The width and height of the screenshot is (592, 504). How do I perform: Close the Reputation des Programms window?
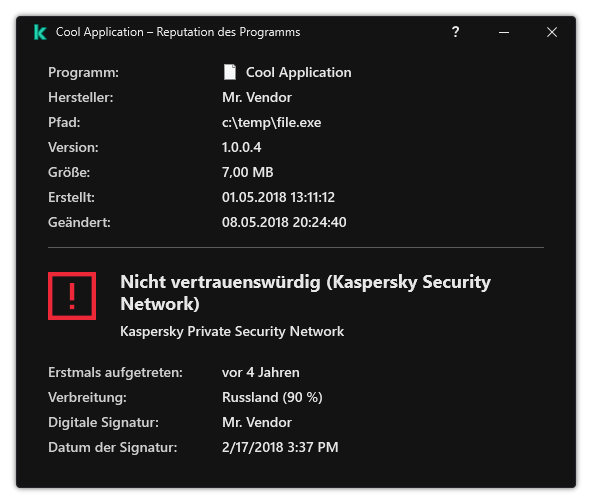pyautogui.click(x=552, y=32)
